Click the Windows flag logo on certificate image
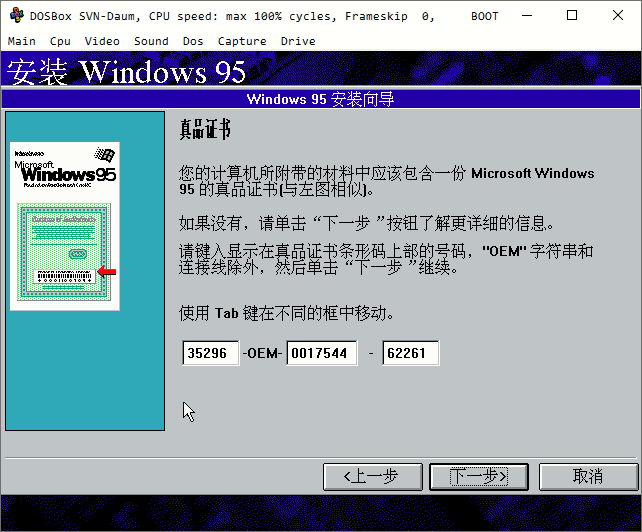Screen dimensions: 642x532 coord(105,154)
